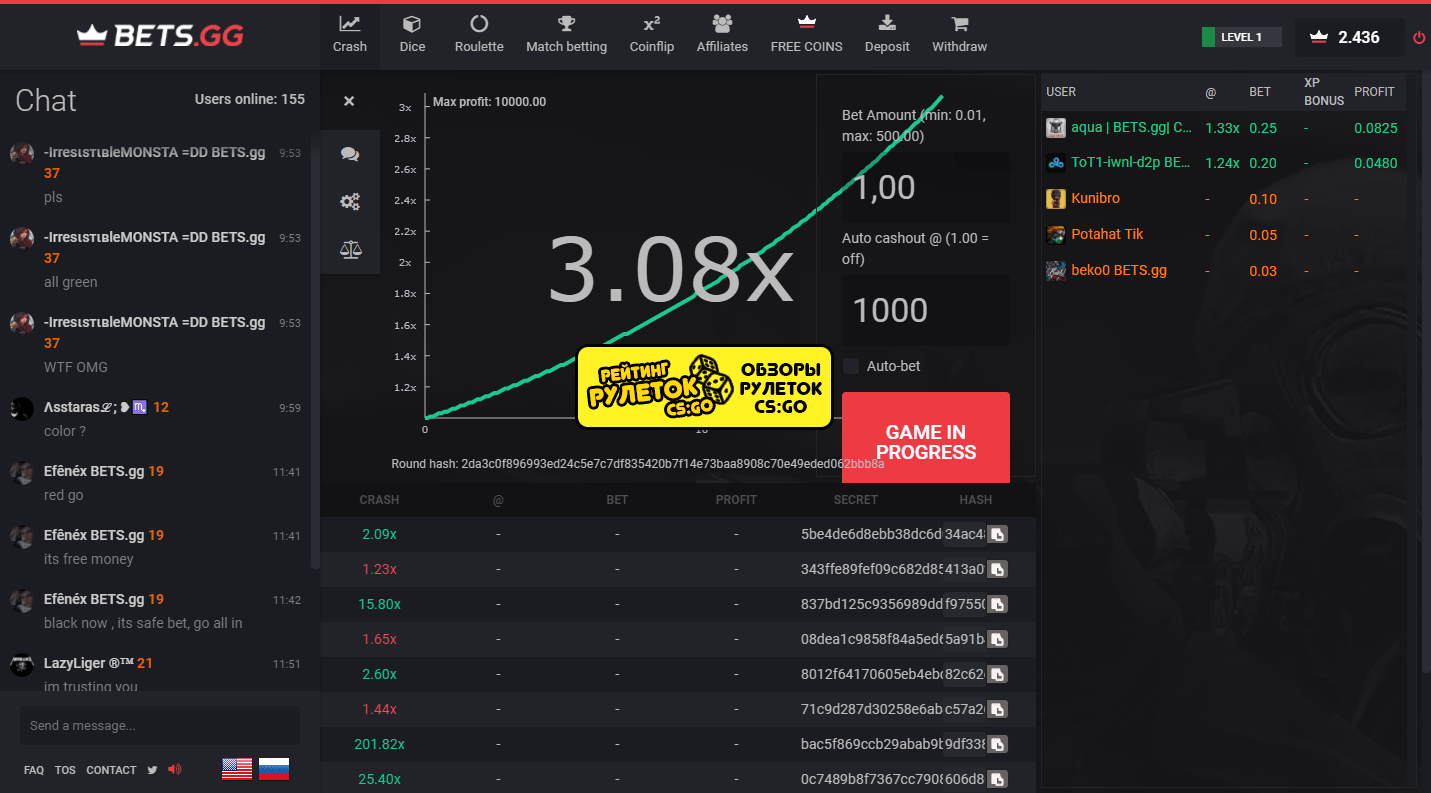The image size is (1431, 793).
Task: Click ToT1-iwnl-d2p user avatar
Action: [x=1056, y=163]
